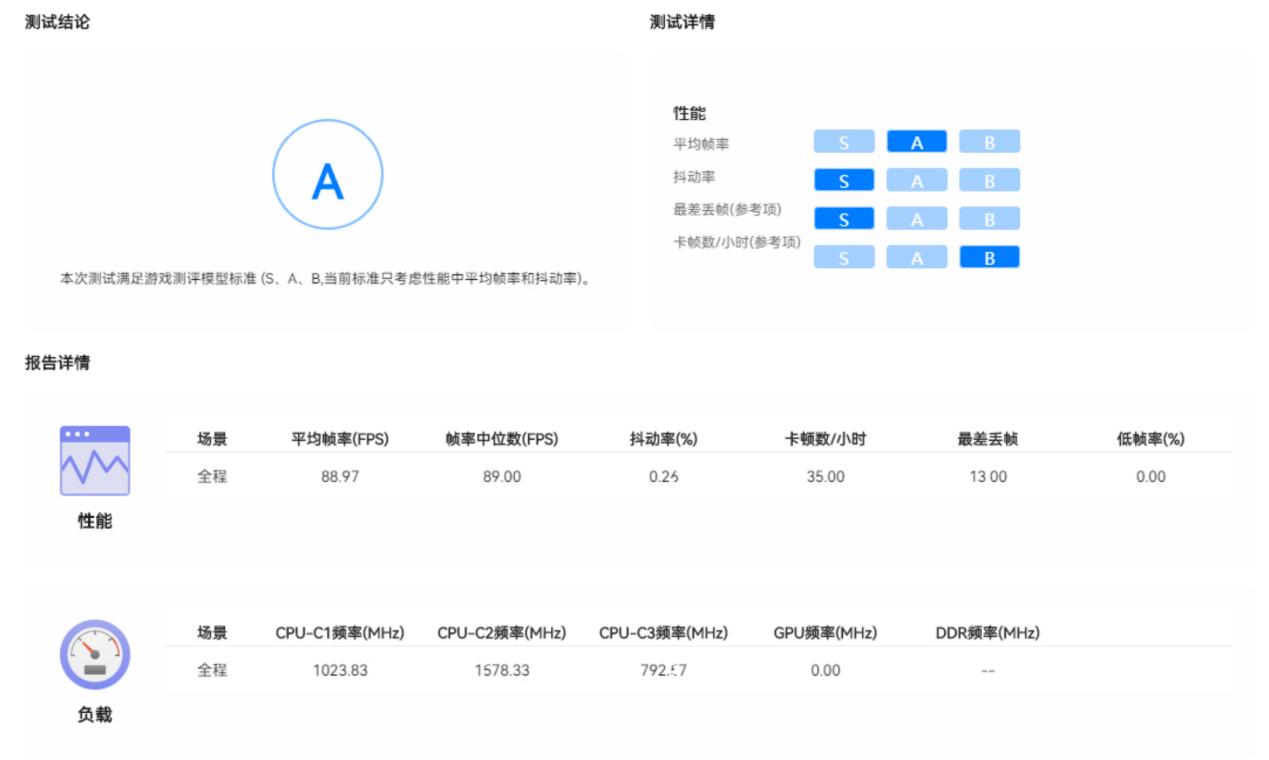This screenshot has height=760, width=1269.
Task: Click the GPU频率(MHz) column header
Action: tap(825, 633)
